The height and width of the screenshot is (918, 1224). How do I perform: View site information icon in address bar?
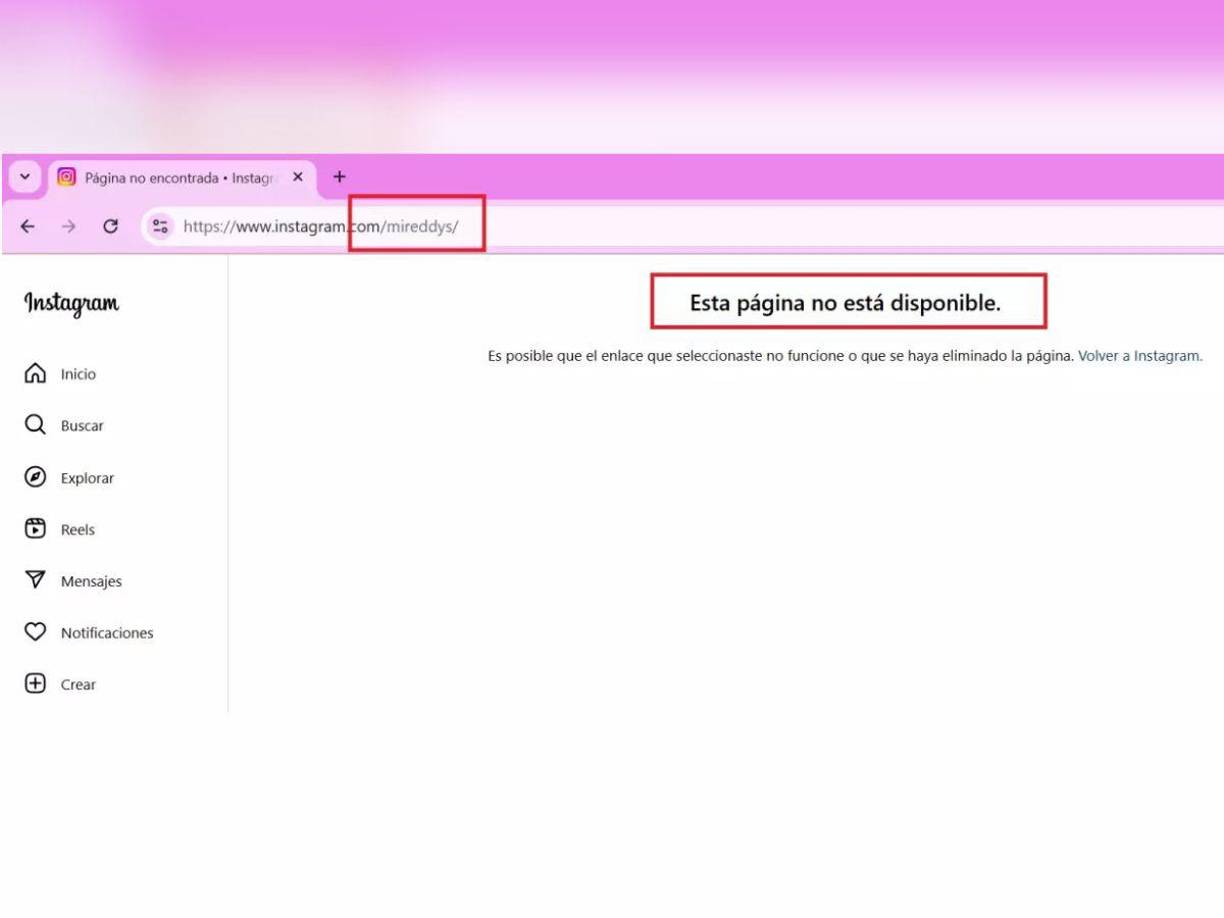click(x=160, y=226)
